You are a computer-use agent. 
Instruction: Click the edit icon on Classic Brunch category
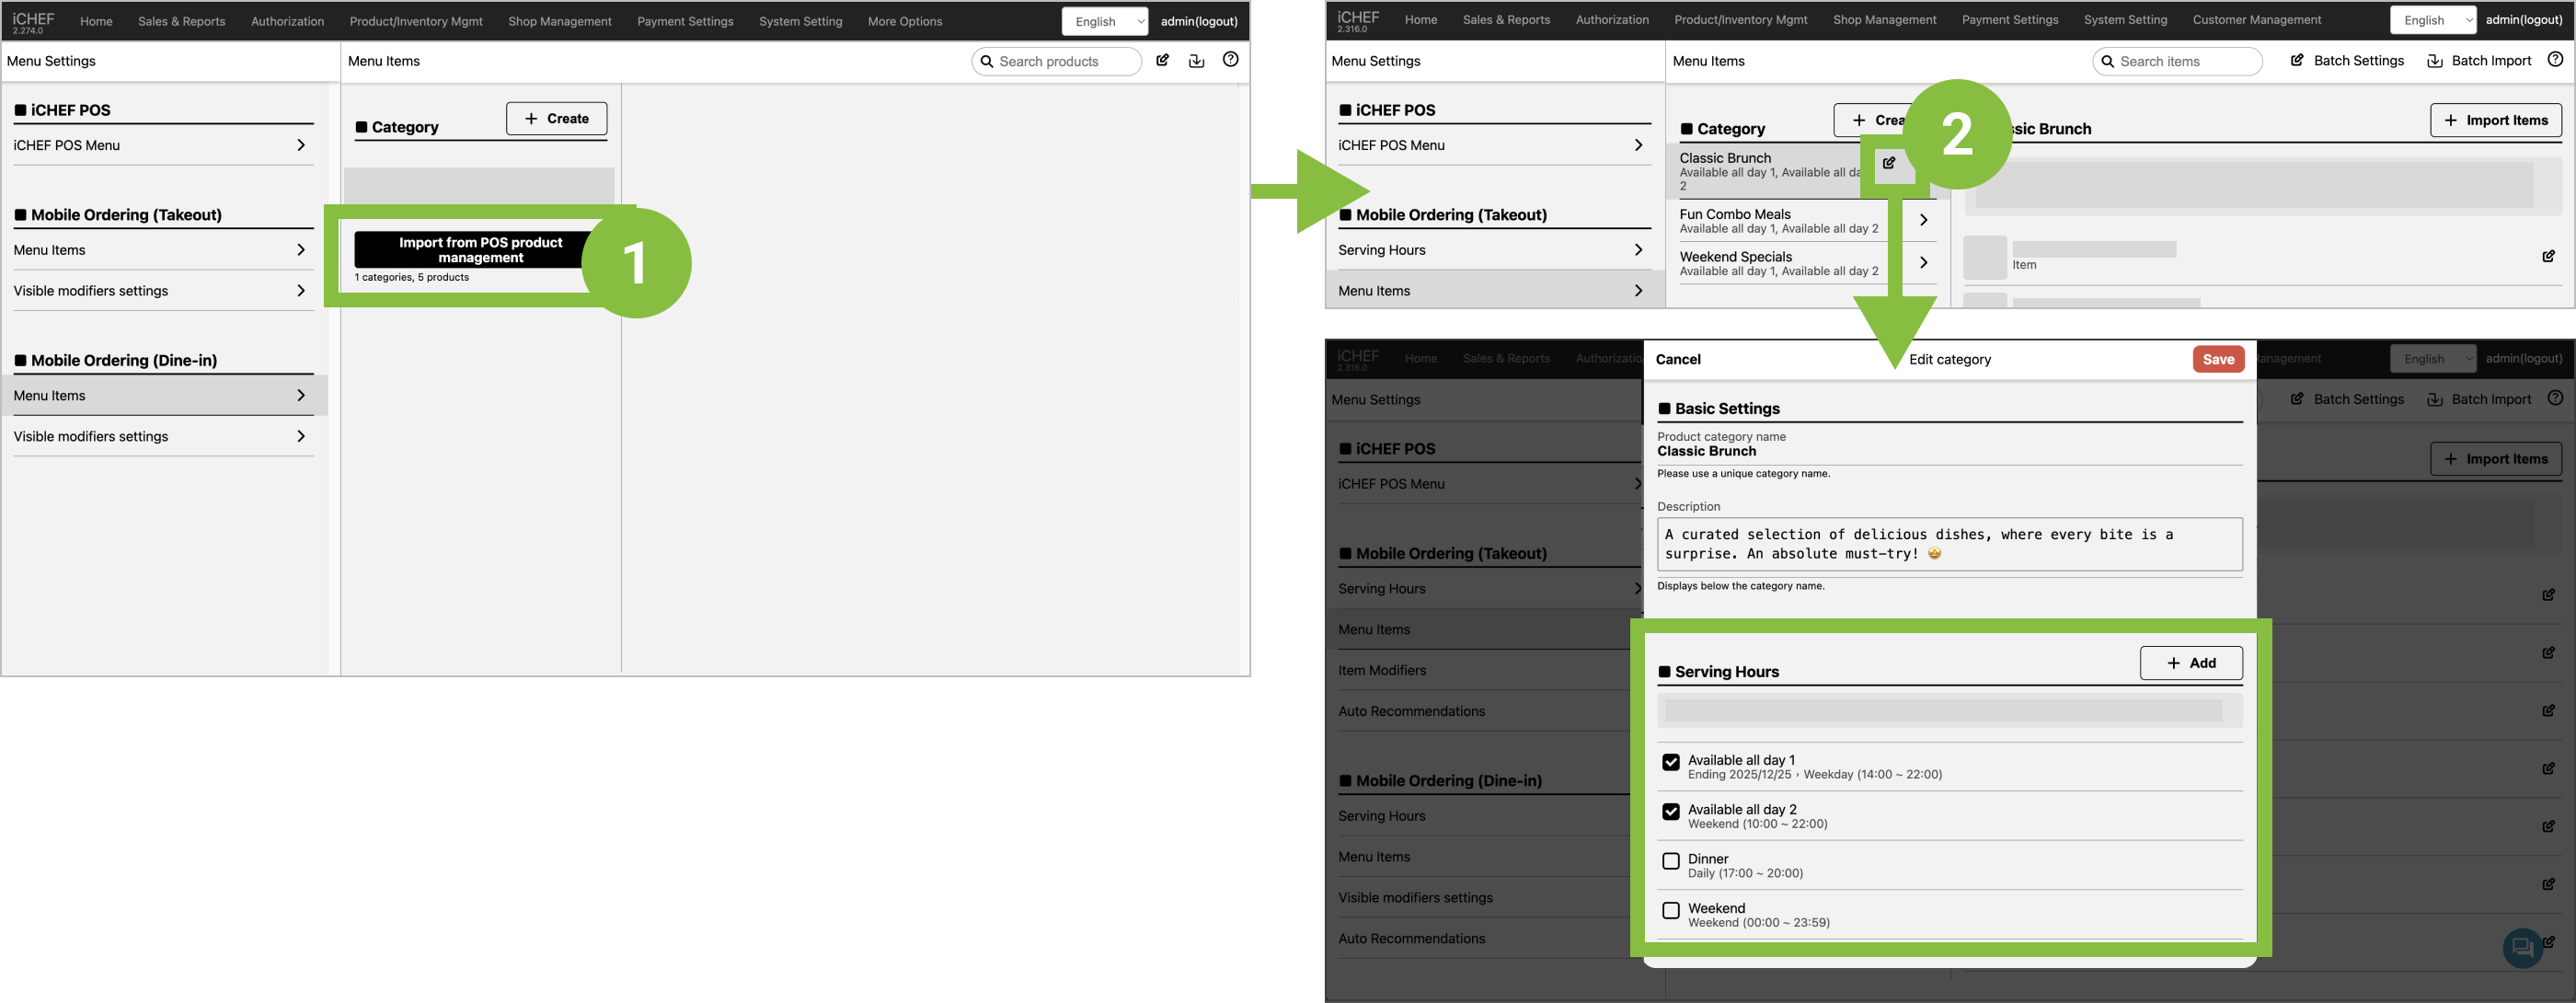coord(1888,163)
